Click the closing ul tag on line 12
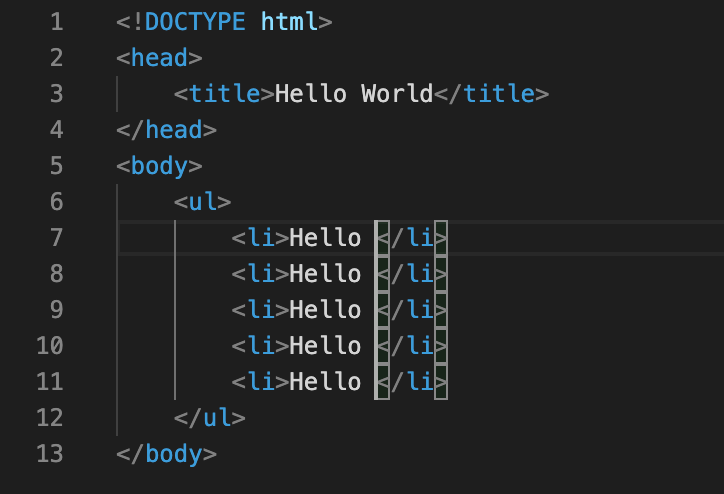The width and height of the screenshot is (724, 494). pyautogui.click(x=209, y=417)
